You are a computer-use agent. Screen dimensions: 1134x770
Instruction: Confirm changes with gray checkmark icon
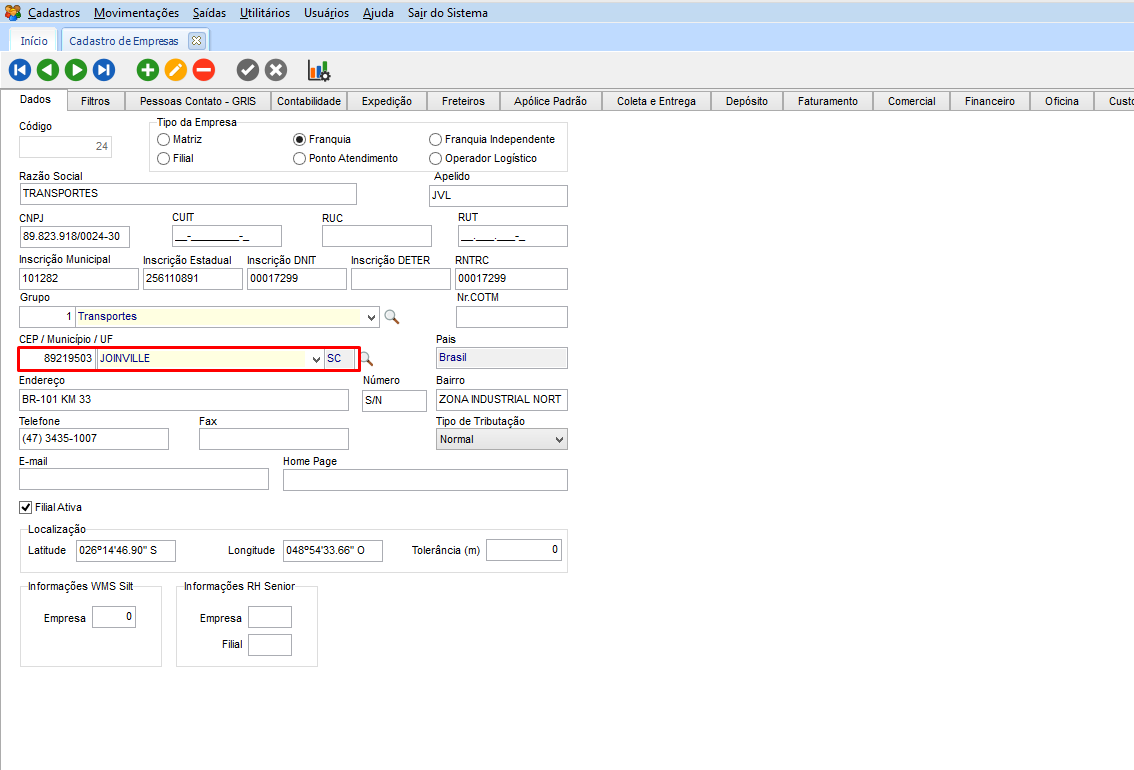click(x=248, y=70)
